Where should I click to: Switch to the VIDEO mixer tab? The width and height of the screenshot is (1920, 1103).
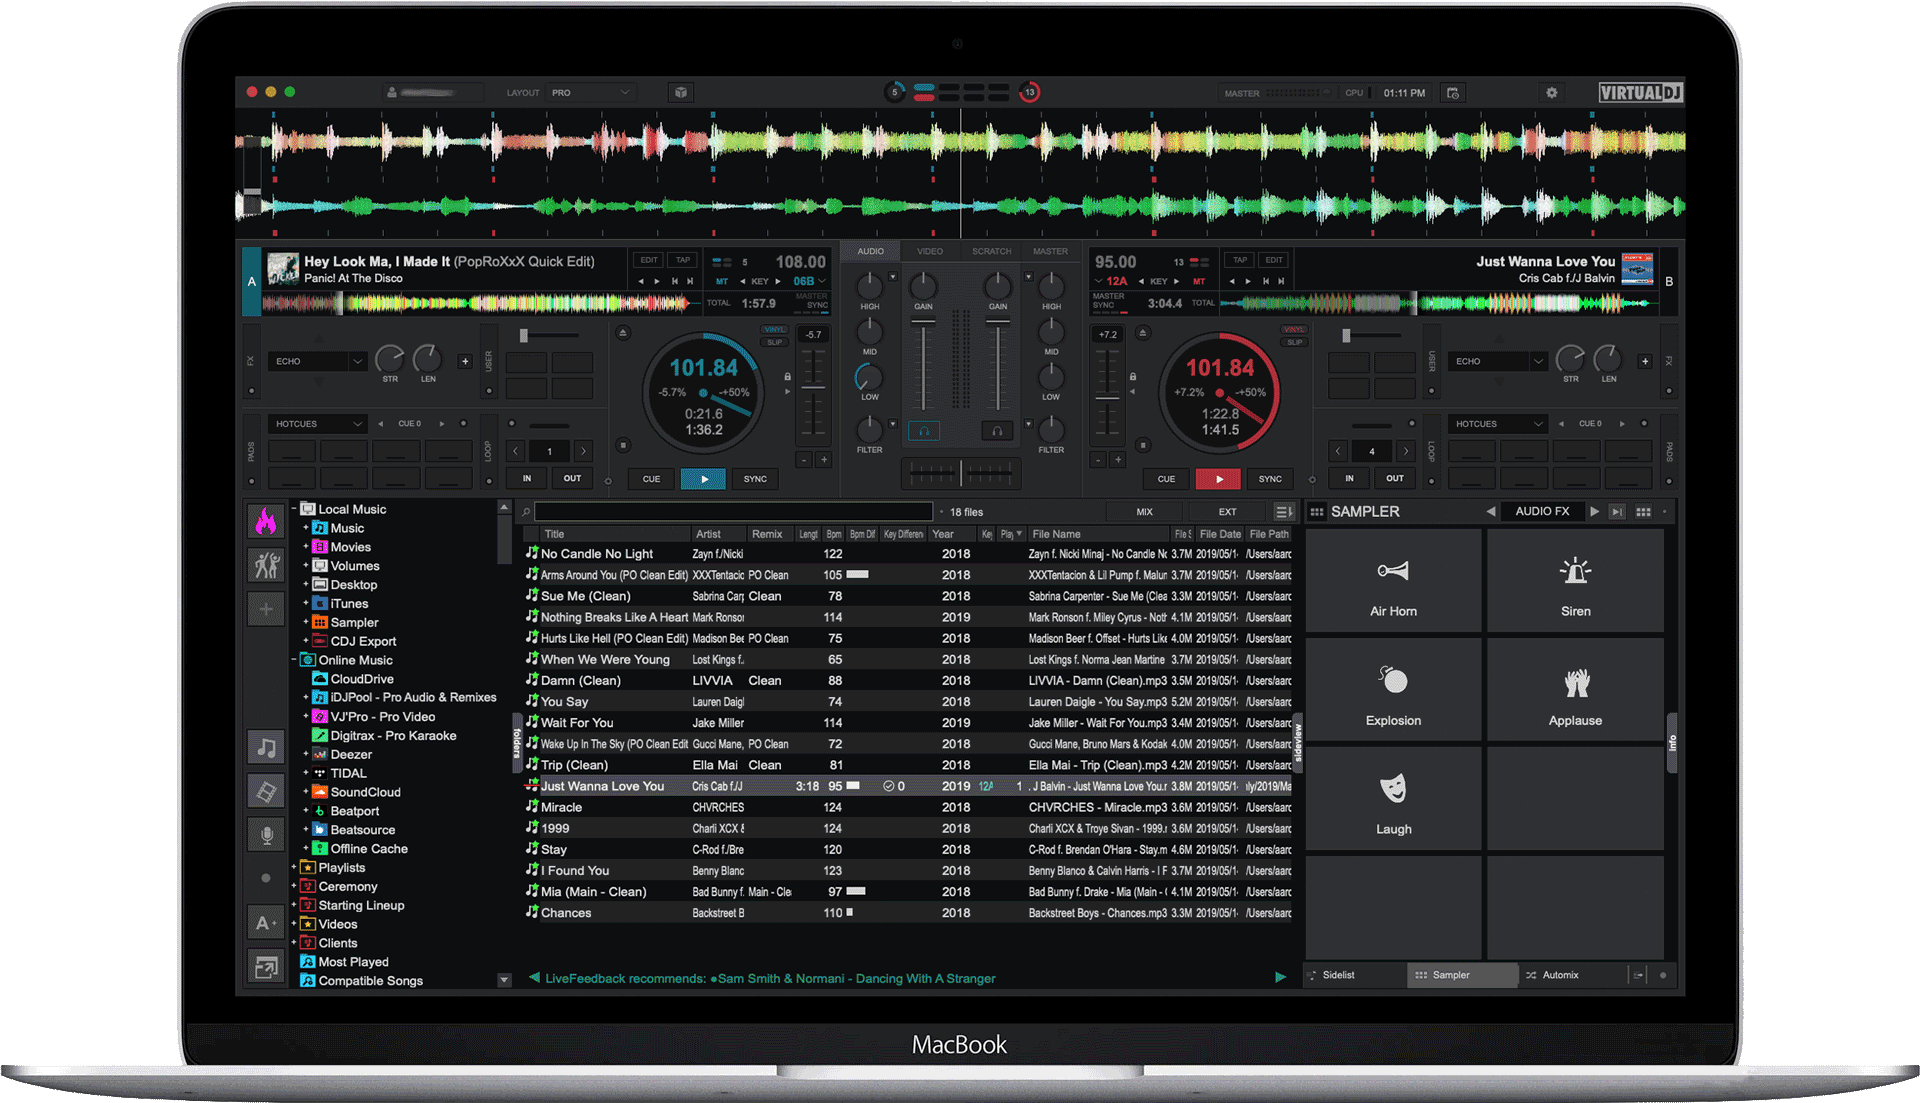[930, 251]
